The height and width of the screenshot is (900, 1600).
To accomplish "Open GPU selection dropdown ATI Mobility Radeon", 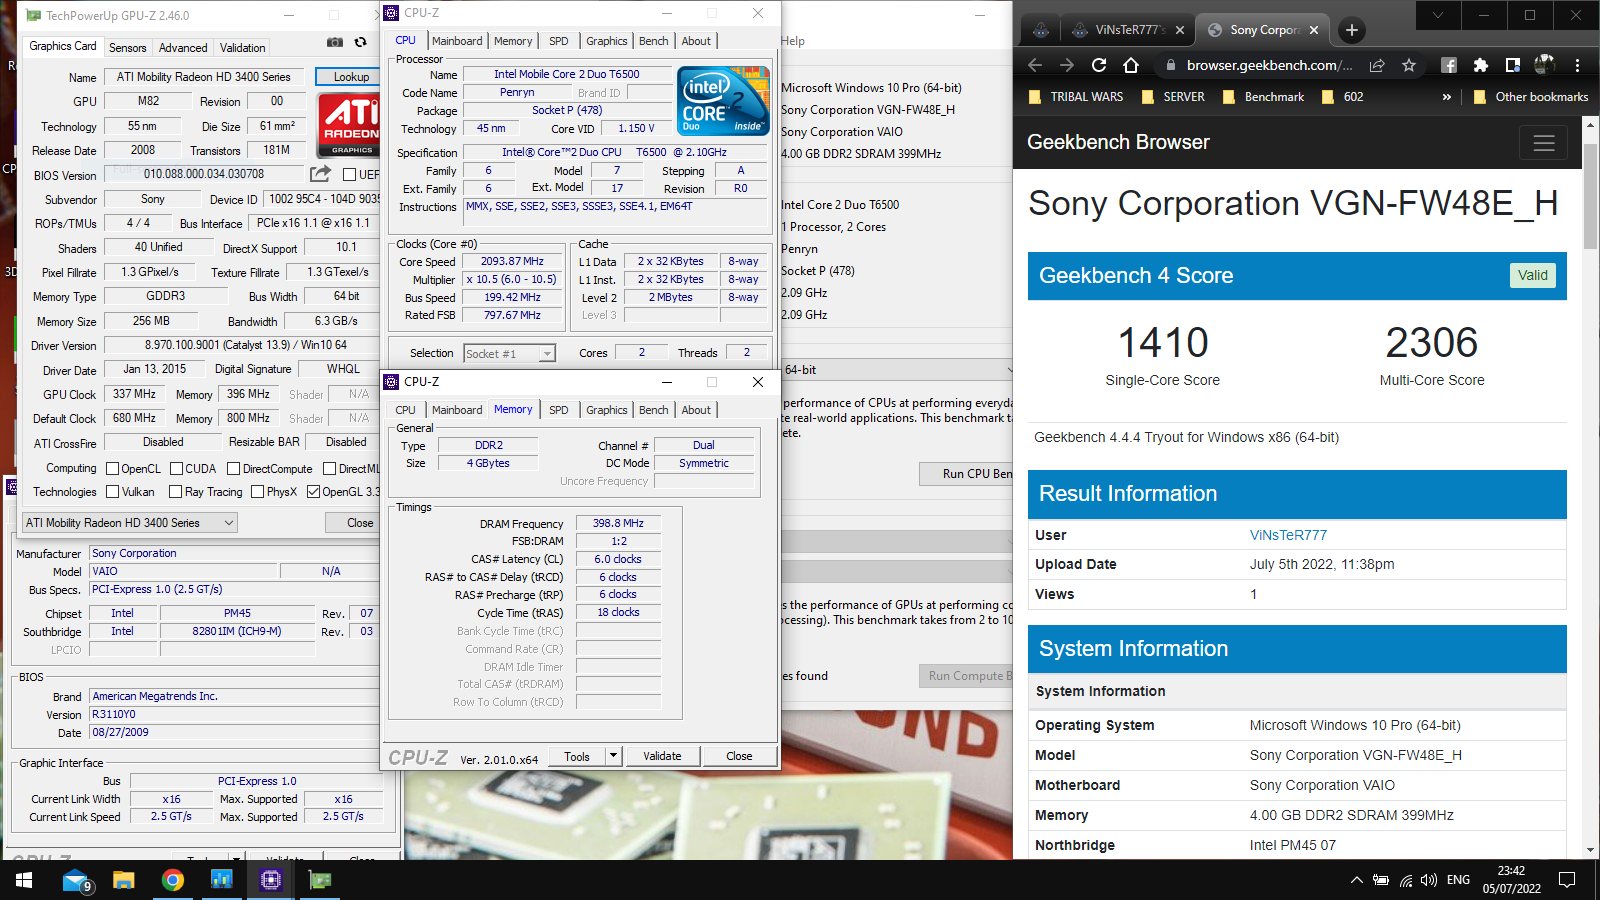I will 130,522.
